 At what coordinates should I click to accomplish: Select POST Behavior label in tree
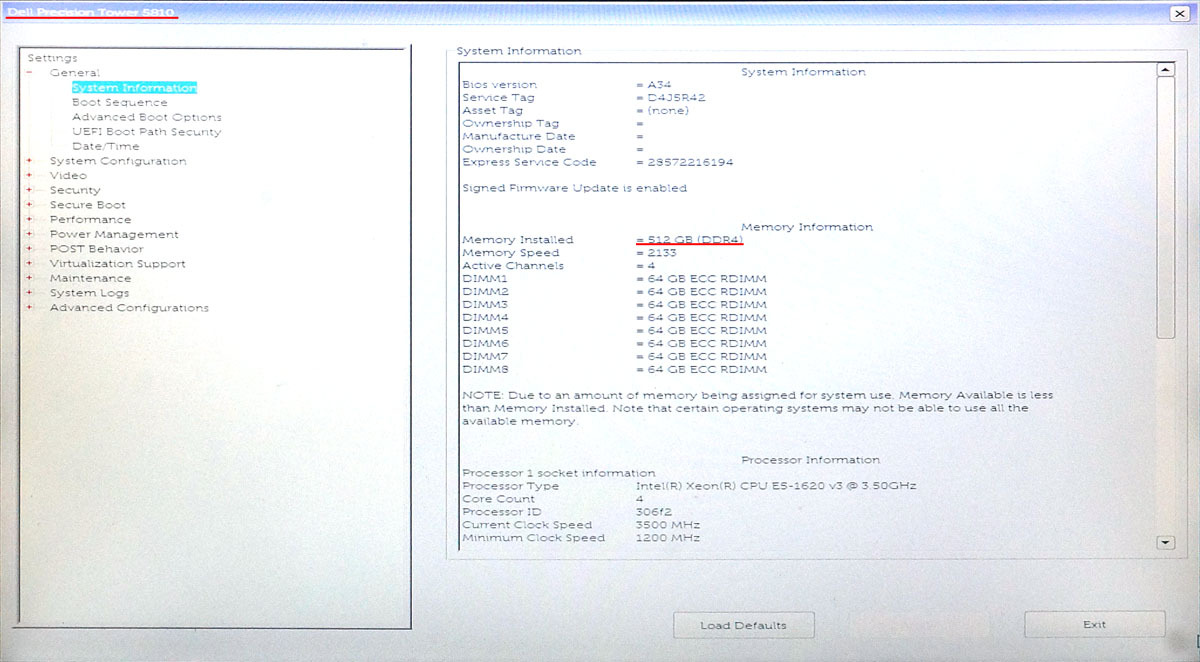[x=97, y=249]
